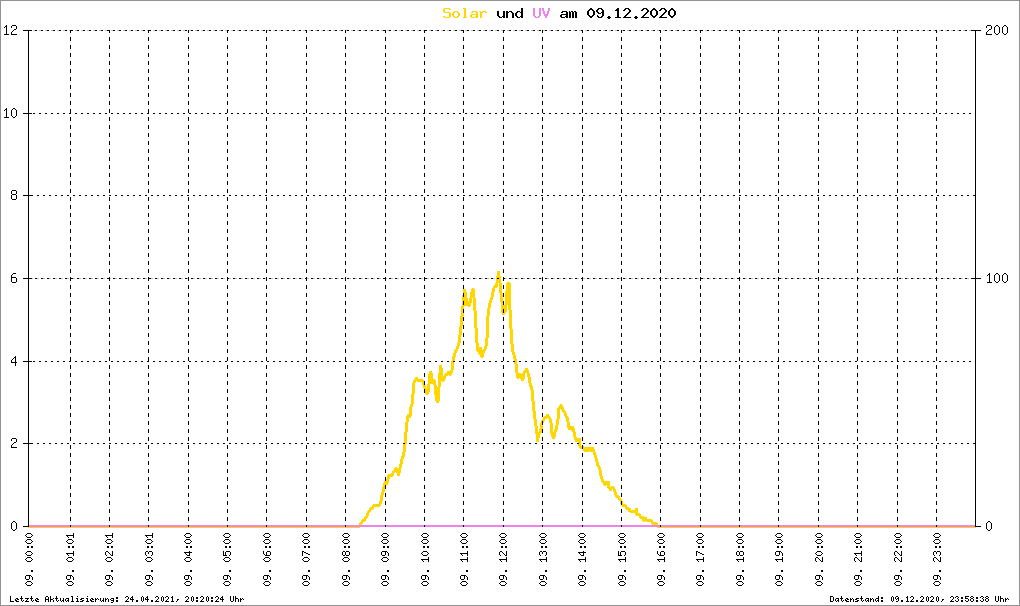Click the x-axis label '09. 16:00'
This screenshot has height=606, width=1020.
click(x=662, y=560)
